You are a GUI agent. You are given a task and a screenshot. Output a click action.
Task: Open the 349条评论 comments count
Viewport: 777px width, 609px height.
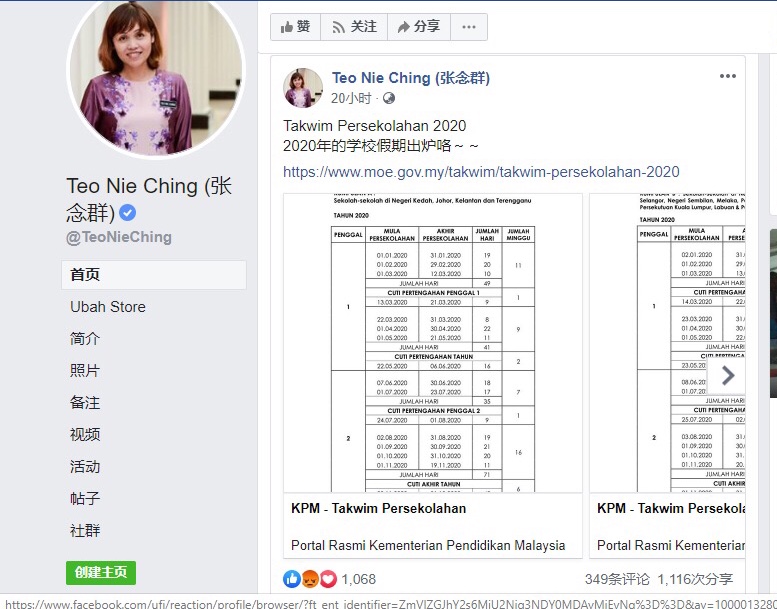617,579
